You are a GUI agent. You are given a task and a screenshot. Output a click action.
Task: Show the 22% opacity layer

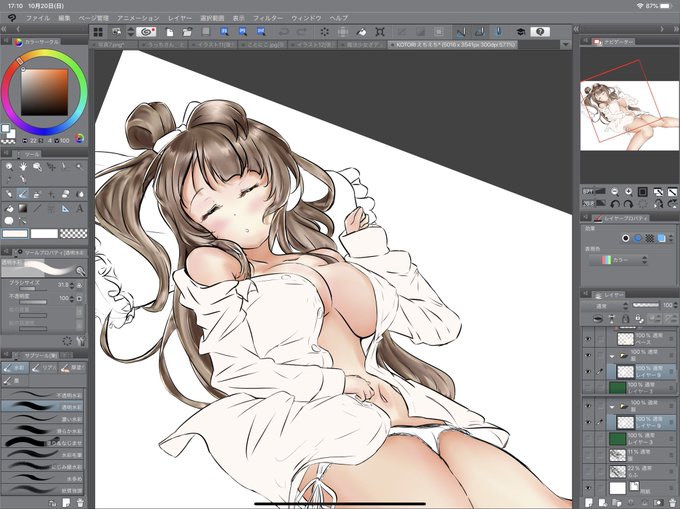pos(588,471)
